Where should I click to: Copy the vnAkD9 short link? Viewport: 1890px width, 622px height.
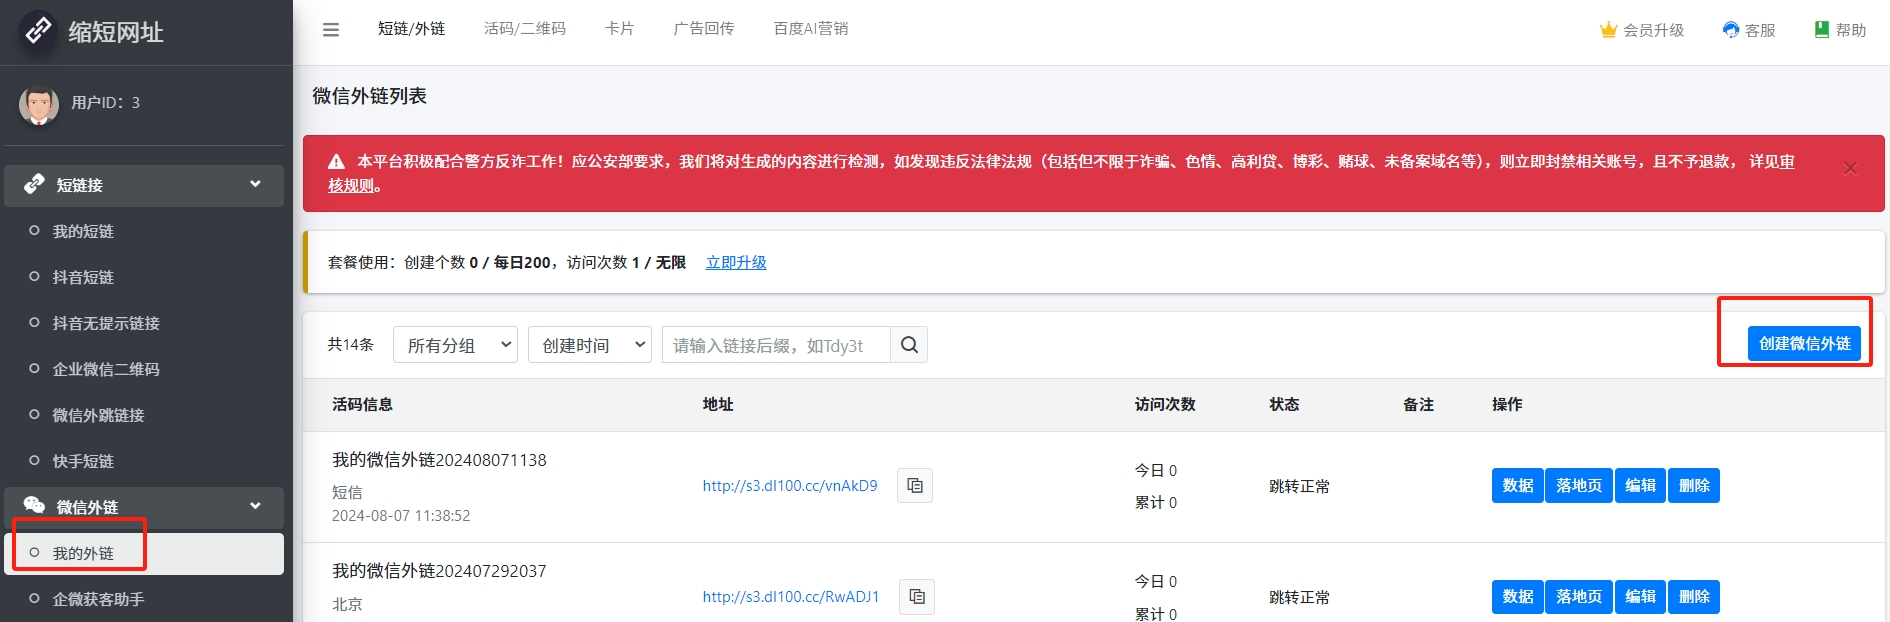915,486
